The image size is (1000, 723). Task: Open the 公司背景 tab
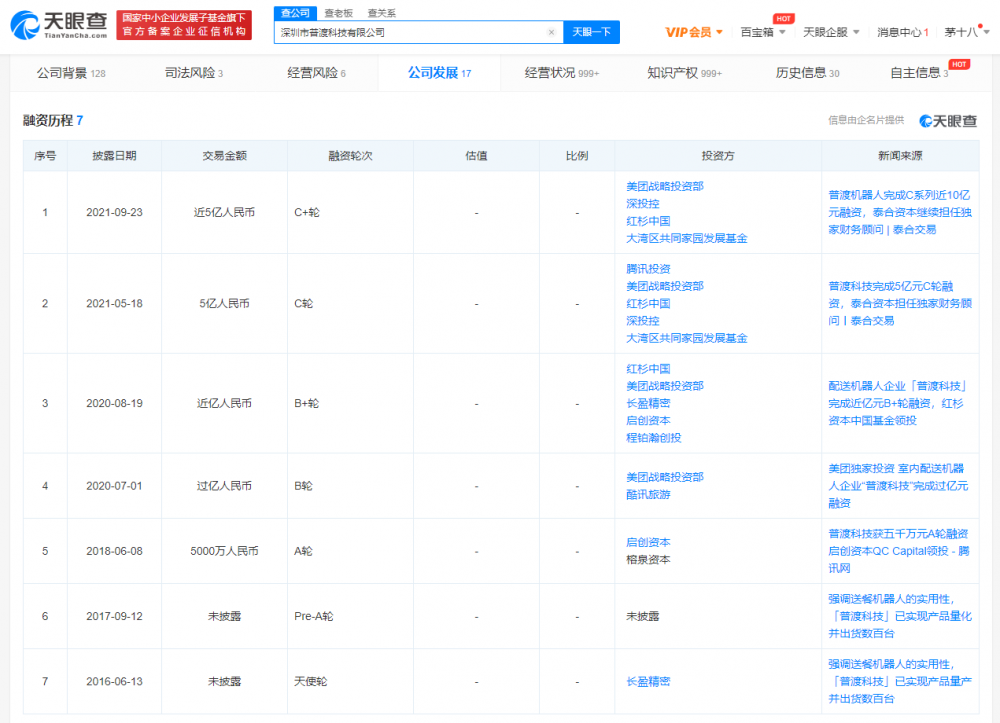coord(71,73)
